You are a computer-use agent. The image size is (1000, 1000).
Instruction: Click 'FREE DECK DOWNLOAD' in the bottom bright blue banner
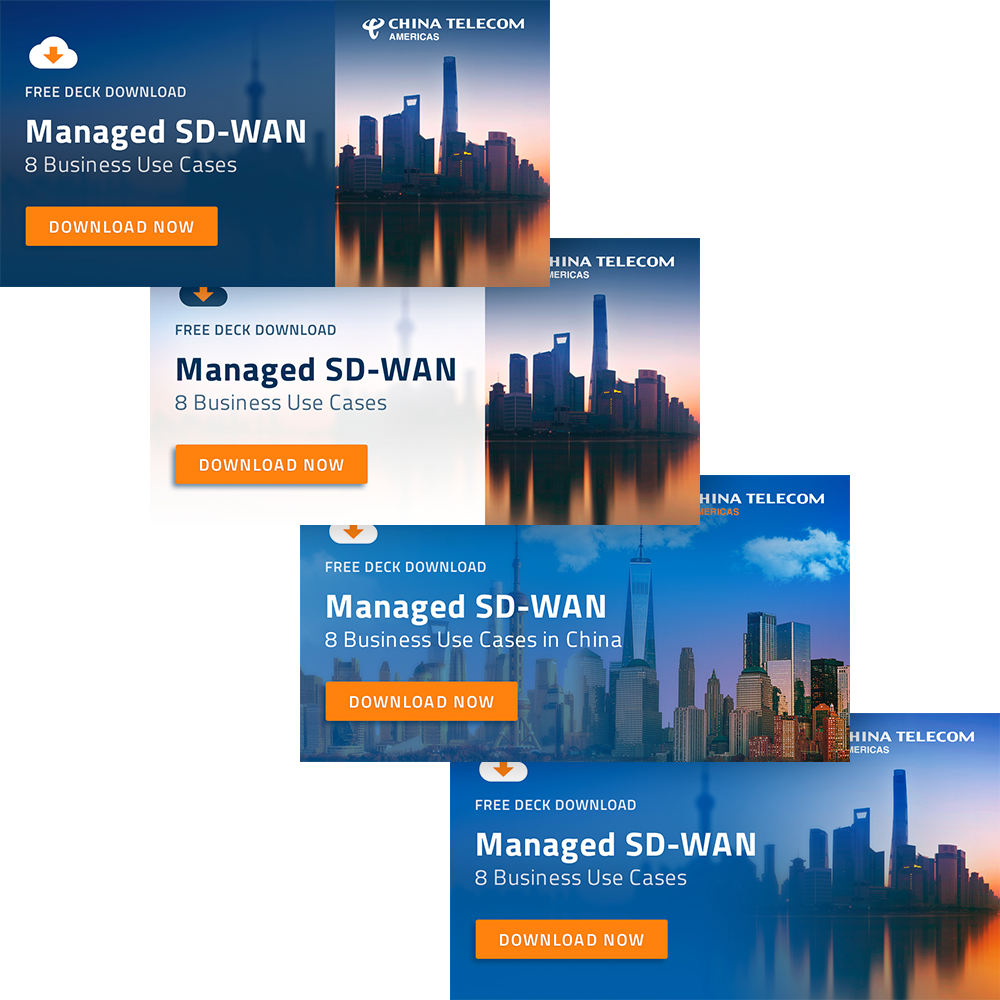coord(555,805)
